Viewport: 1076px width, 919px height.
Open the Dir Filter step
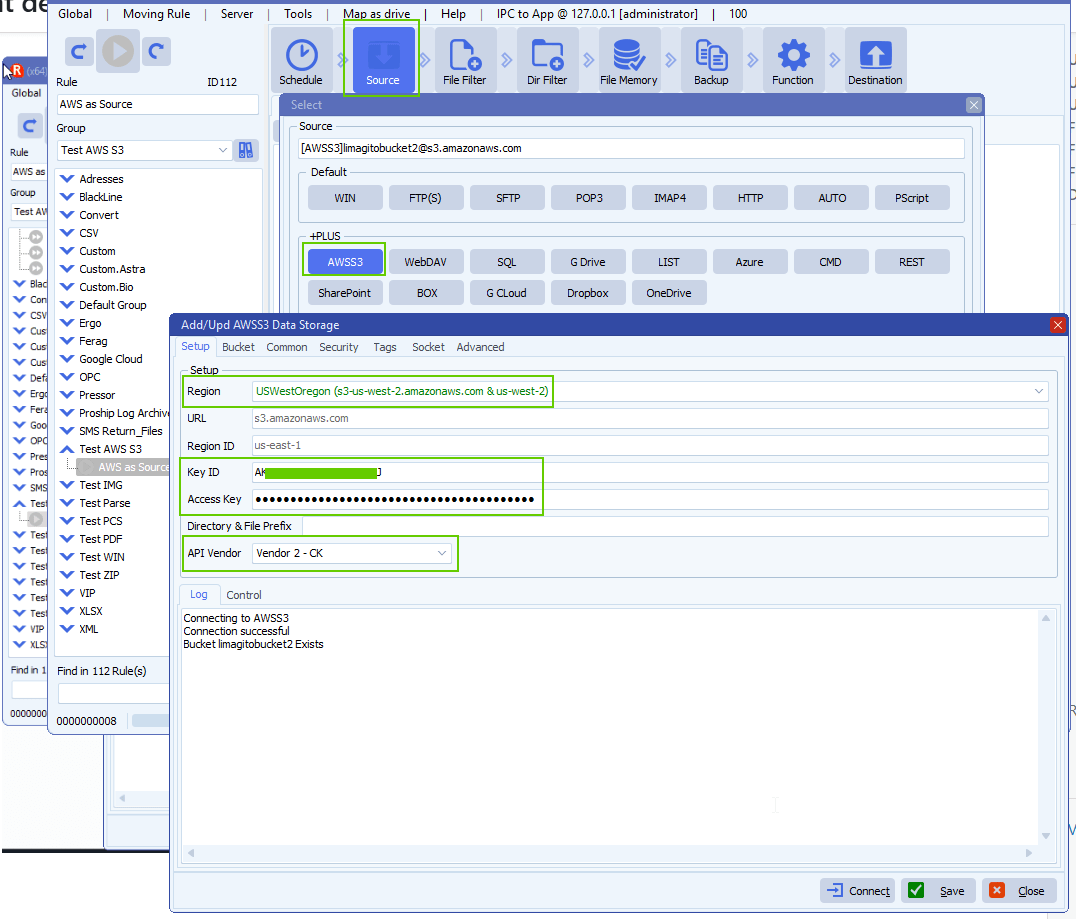coord(547,60)
